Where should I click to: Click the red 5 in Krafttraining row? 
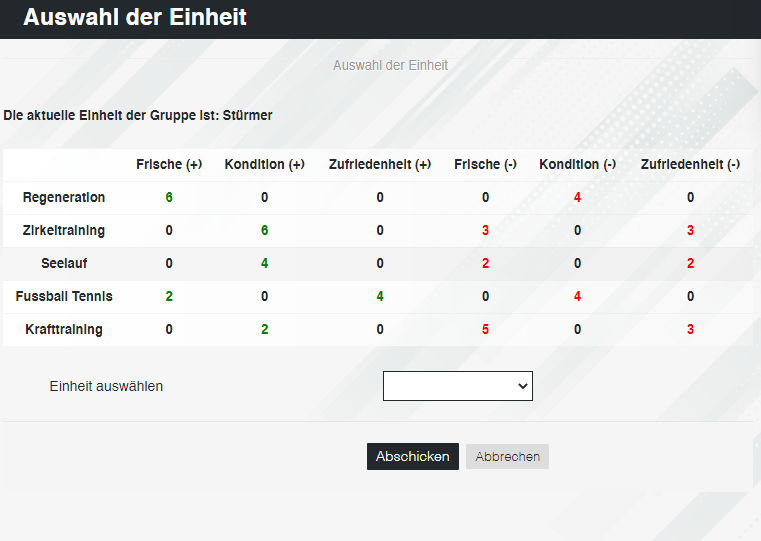pos(485,329)
